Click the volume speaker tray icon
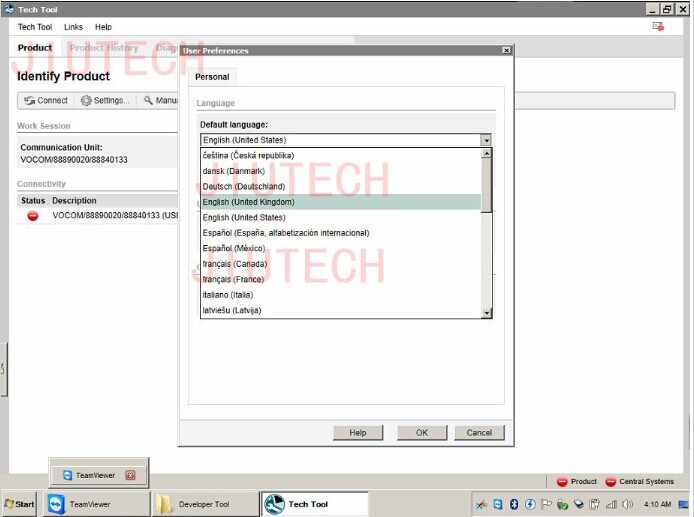Viewport: 694px width, 517px height. 628,504
